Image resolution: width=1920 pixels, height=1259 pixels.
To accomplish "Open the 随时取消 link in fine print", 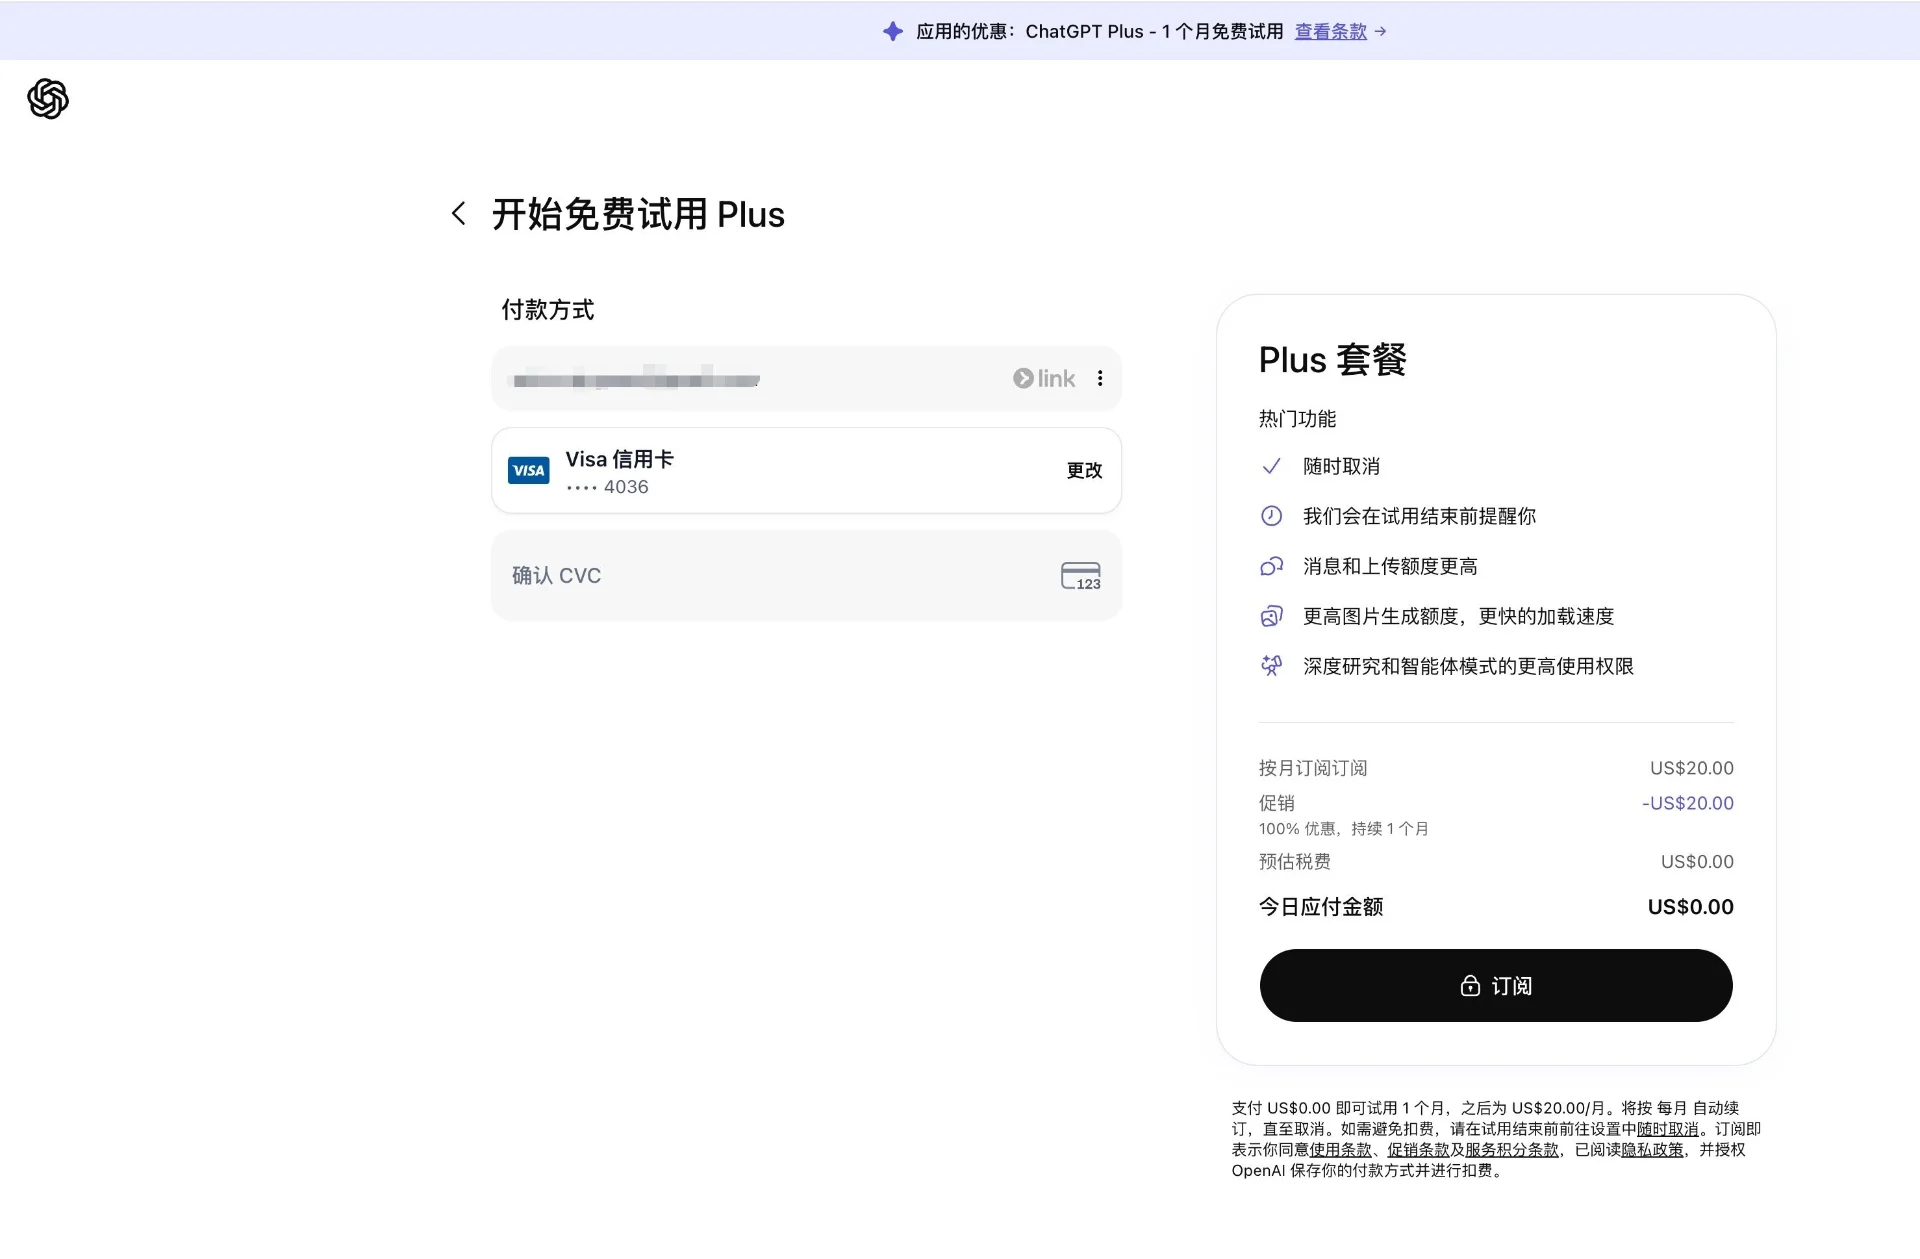I will click(1667, 1129).
